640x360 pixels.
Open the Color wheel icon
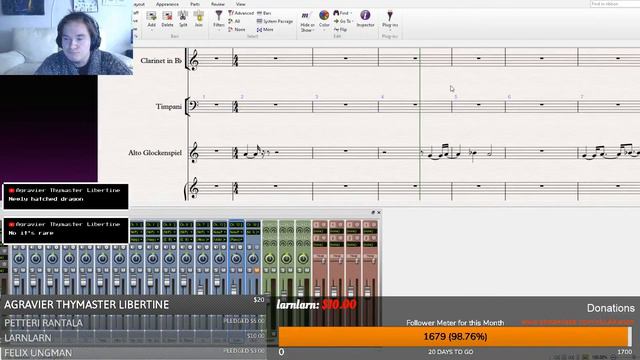pos(324,16)
